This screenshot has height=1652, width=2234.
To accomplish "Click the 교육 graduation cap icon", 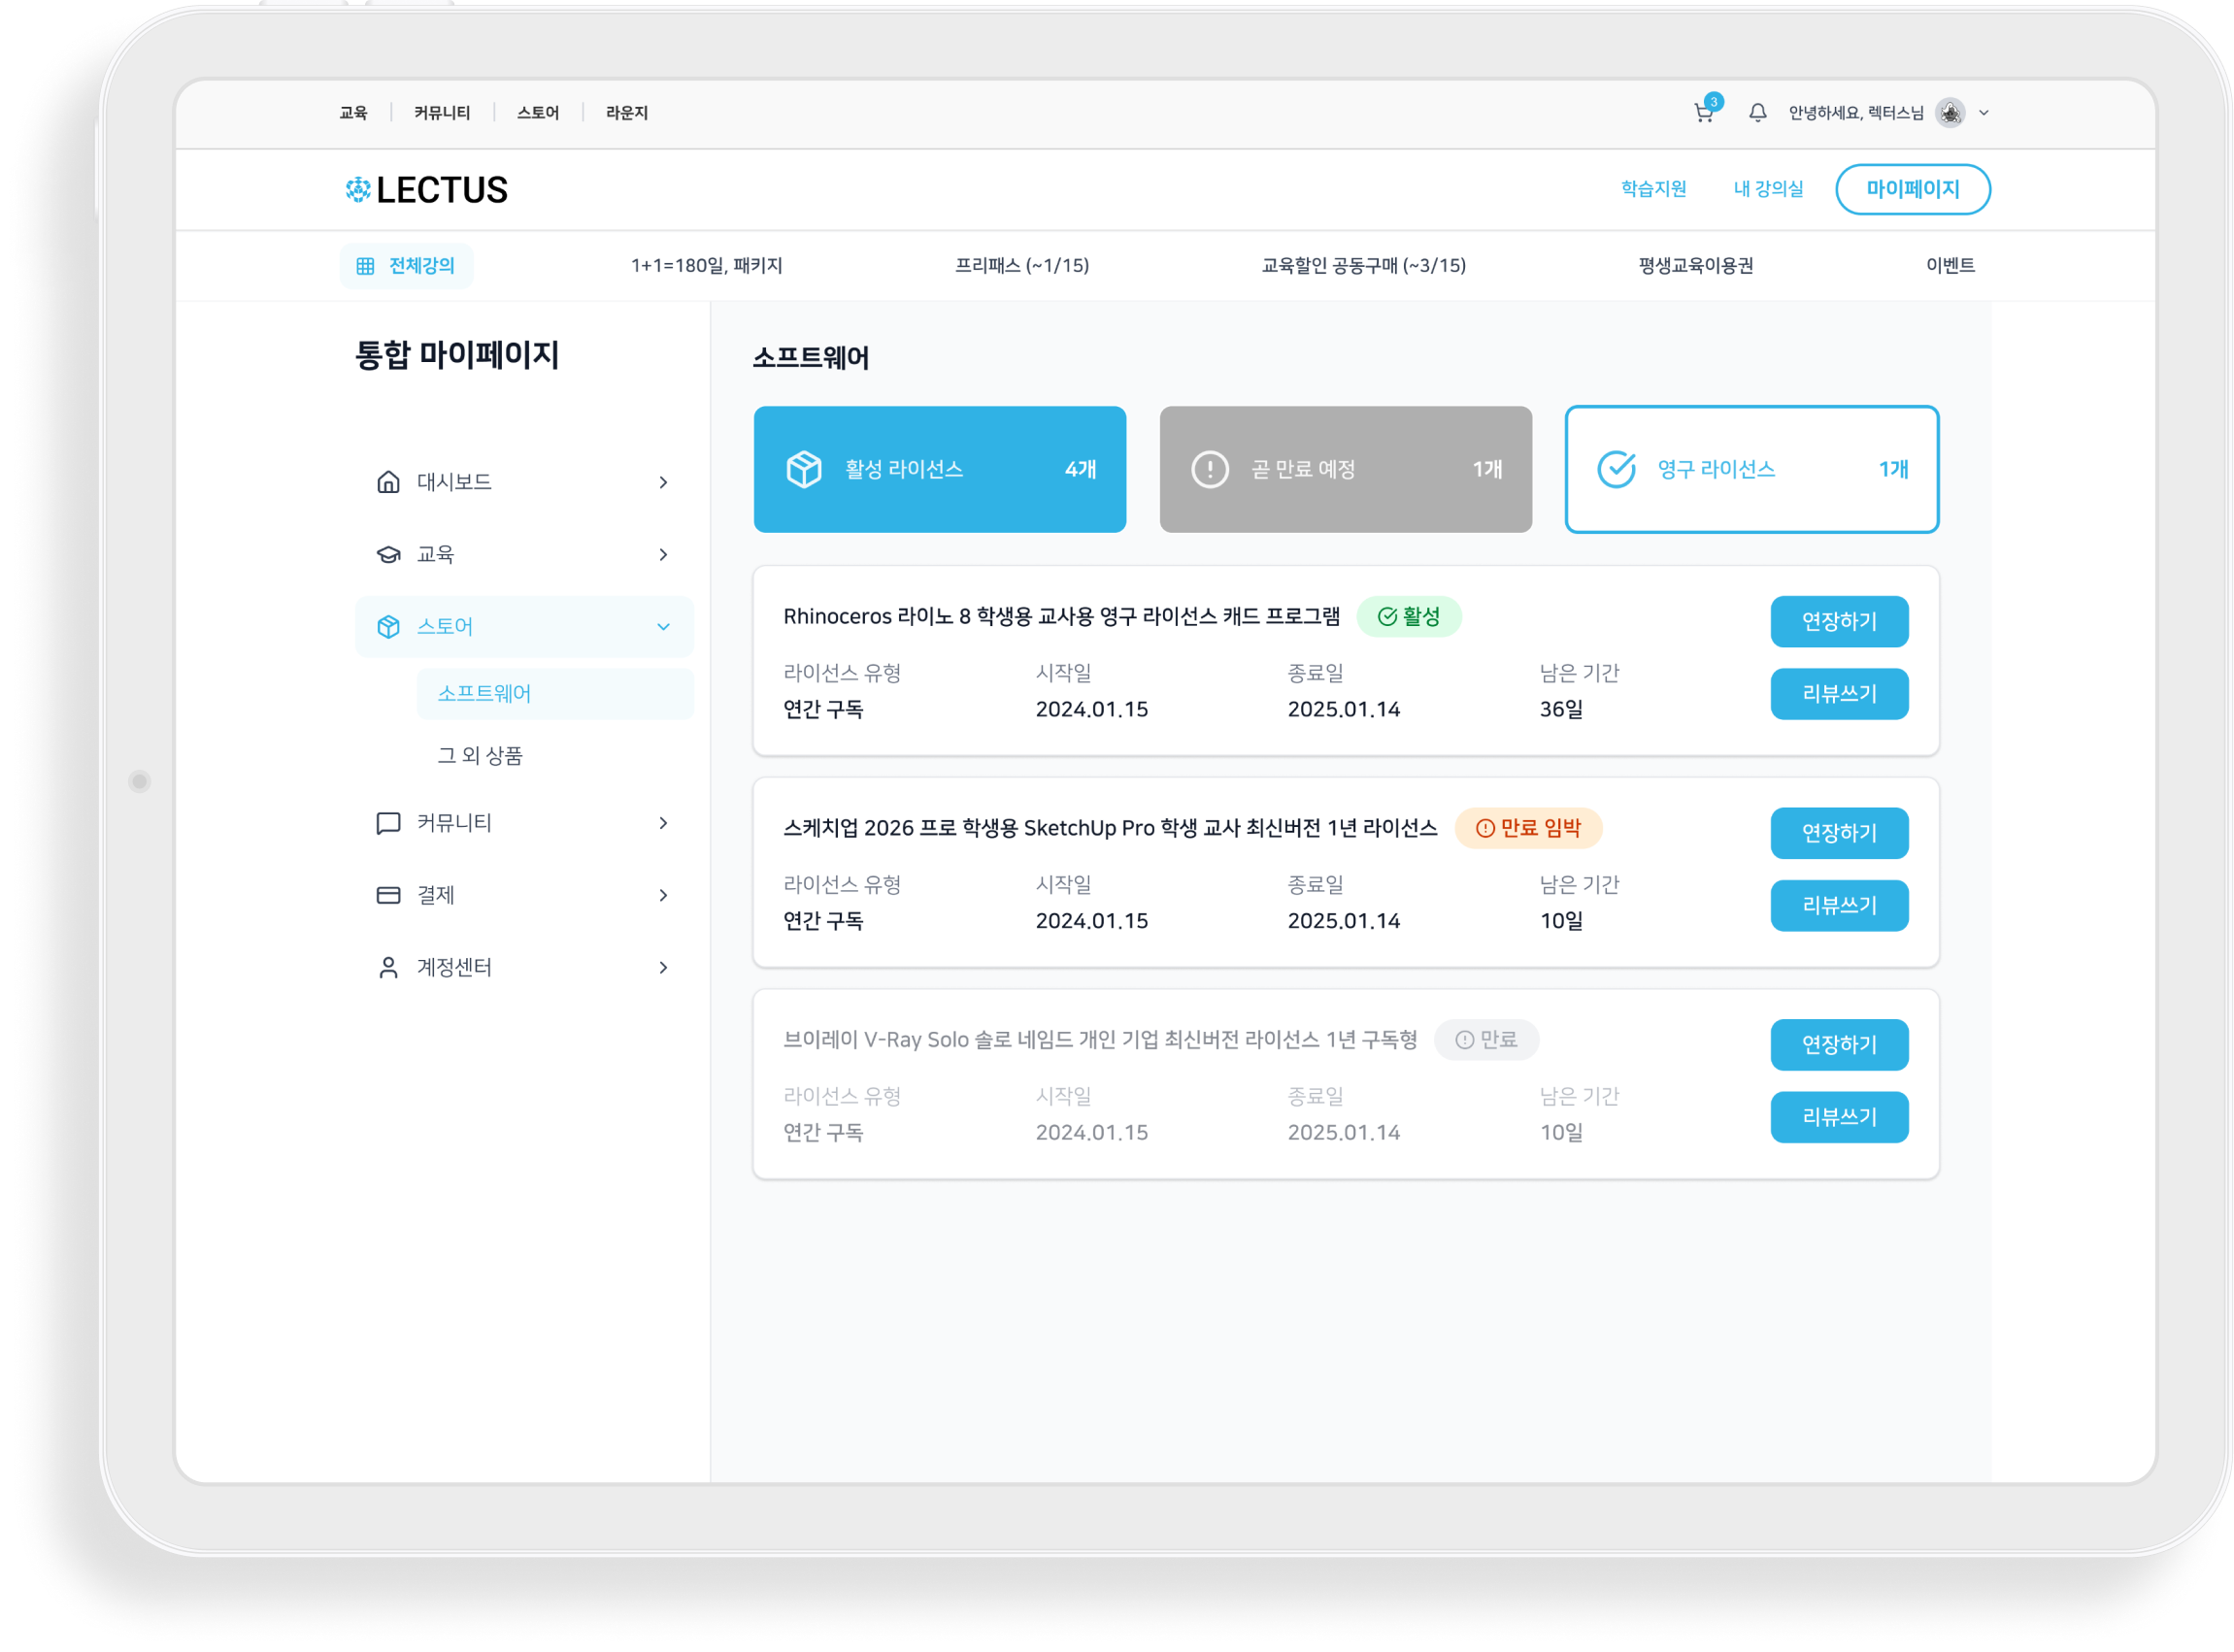I will pyautogui.click(x=388, y=554).
